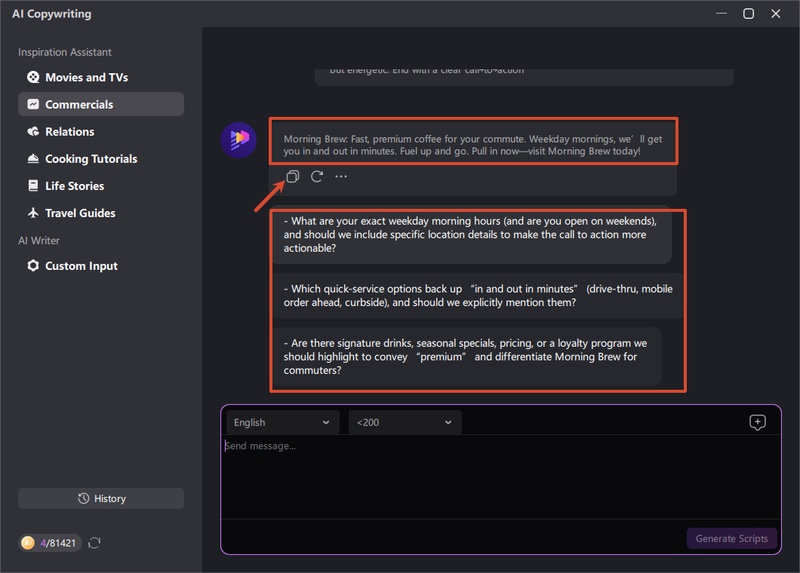The height and width of the screenshot is (573, 800).
Task: Open the <200 word count dropdown
Action: point(405,422)
